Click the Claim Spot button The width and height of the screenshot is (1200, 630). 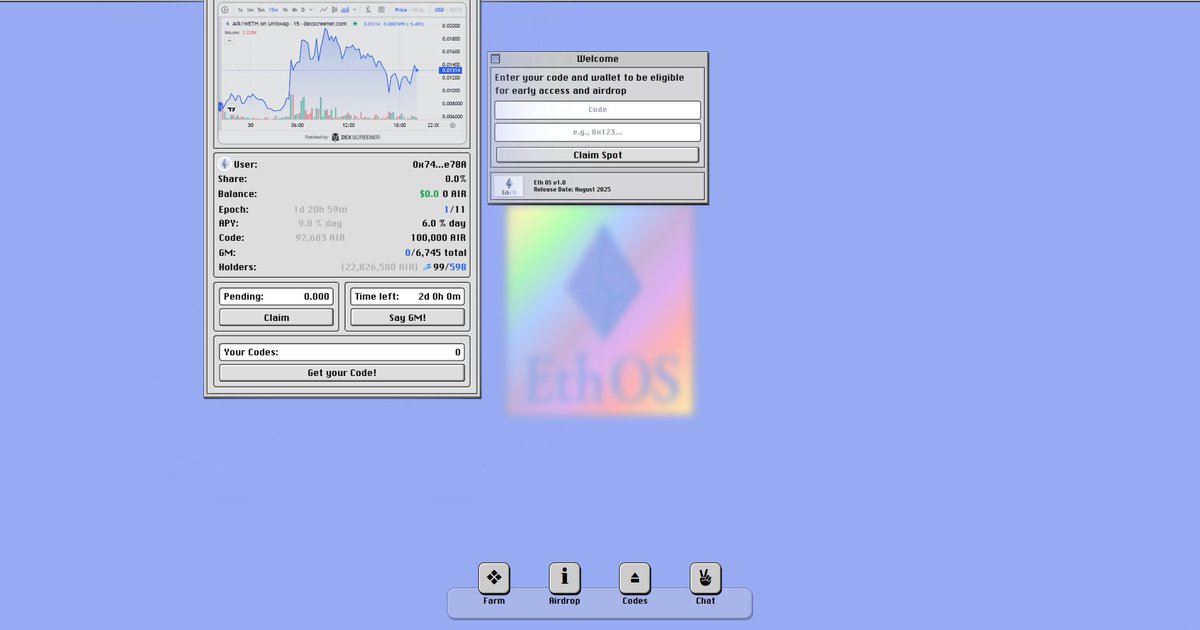pos(598,155)
